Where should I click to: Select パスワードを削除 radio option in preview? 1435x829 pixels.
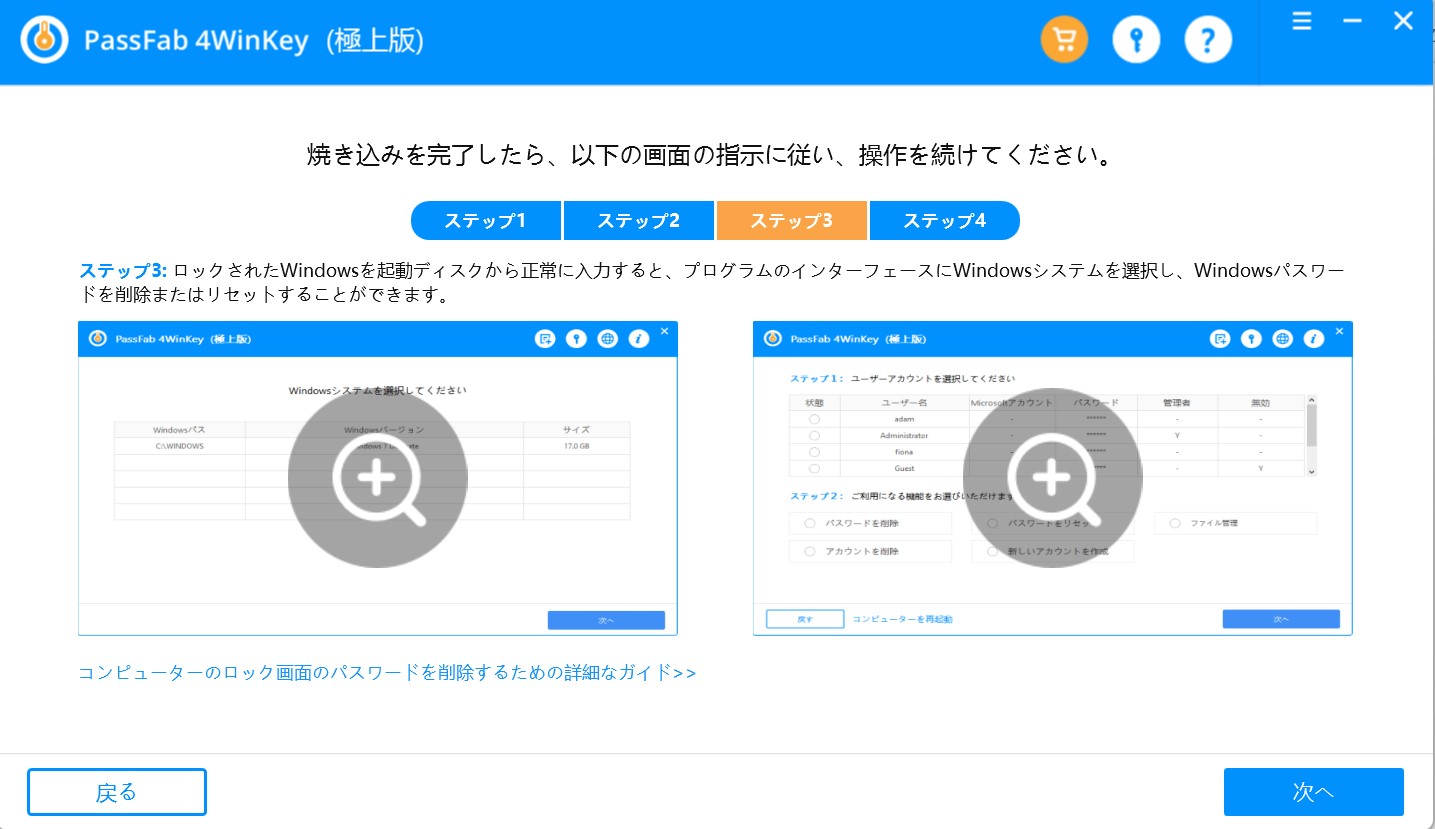click(x=810, y=523)
